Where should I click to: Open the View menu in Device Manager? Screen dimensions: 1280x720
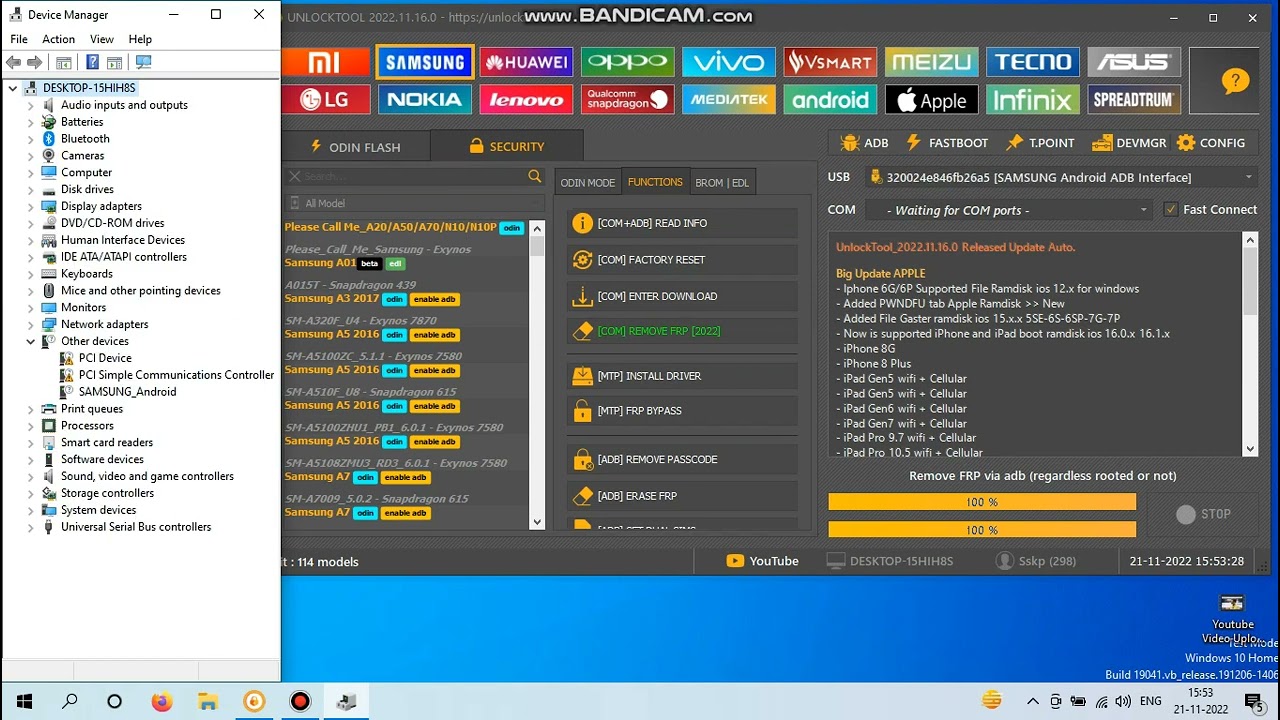102,39
